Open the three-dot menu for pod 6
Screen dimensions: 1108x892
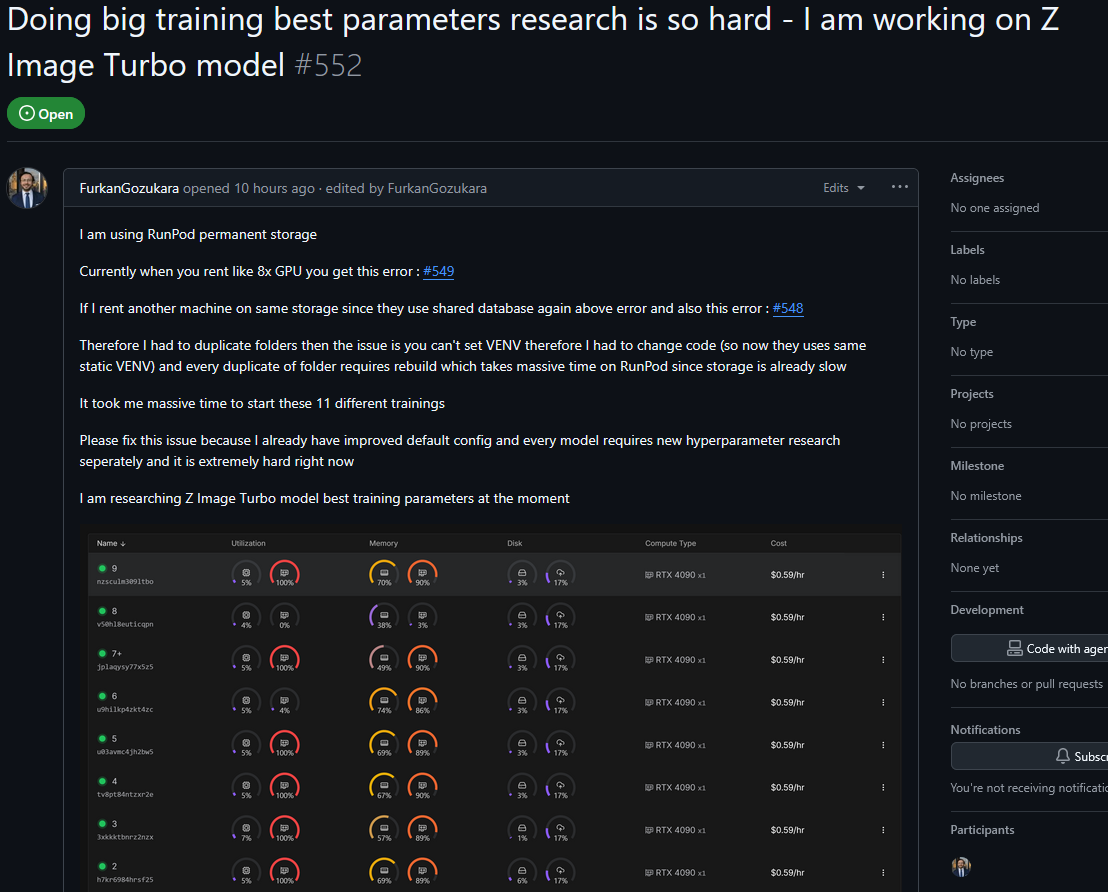pos(883,703)
